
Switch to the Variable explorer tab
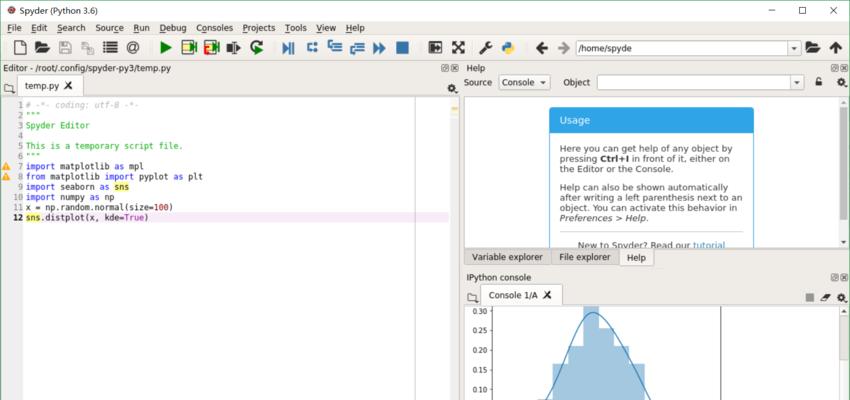coord(507,257)
